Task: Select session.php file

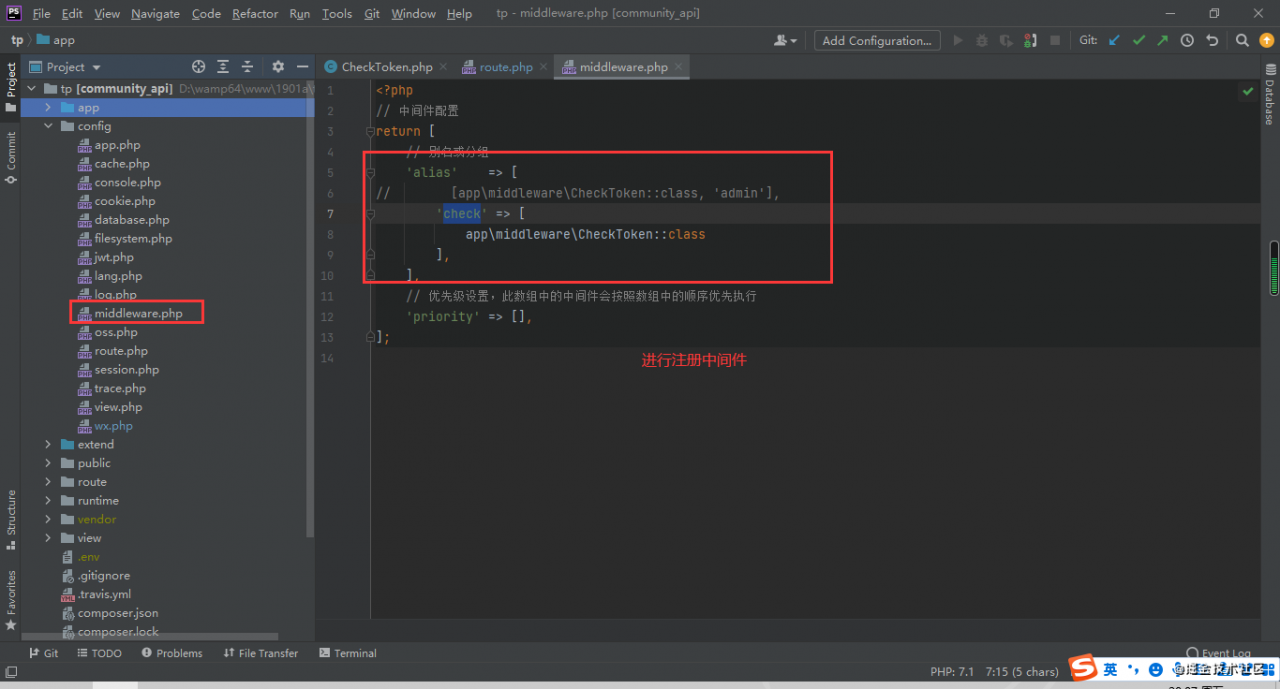Action: coord(126,369)
